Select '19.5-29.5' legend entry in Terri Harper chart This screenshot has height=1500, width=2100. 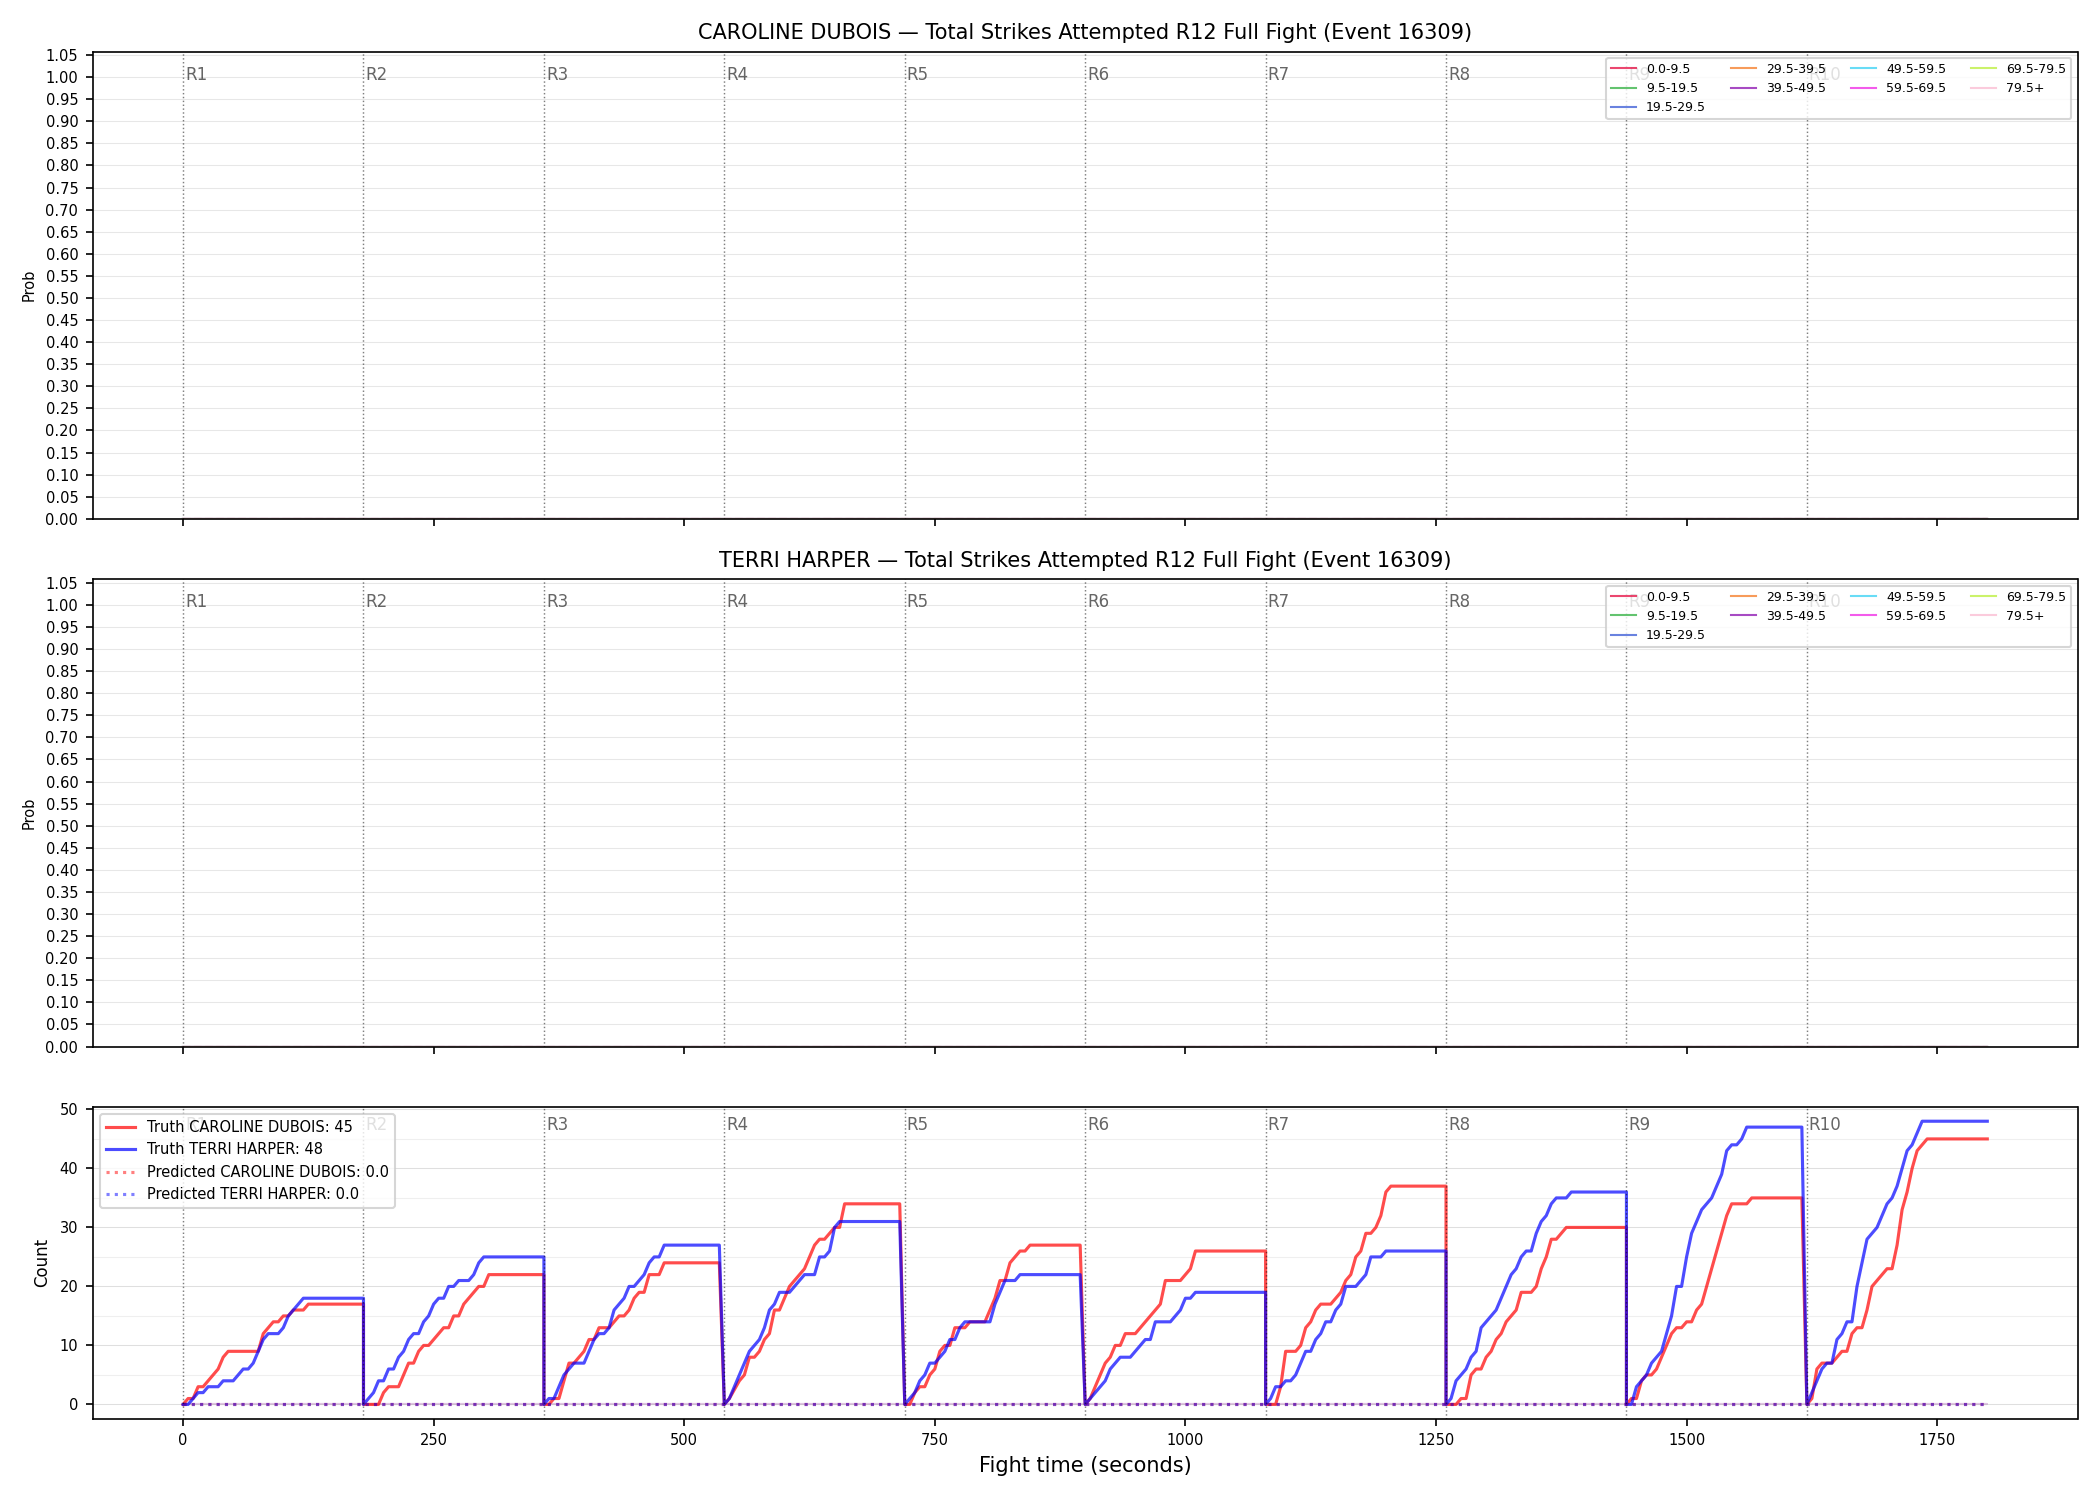[x=1658, y=635]
